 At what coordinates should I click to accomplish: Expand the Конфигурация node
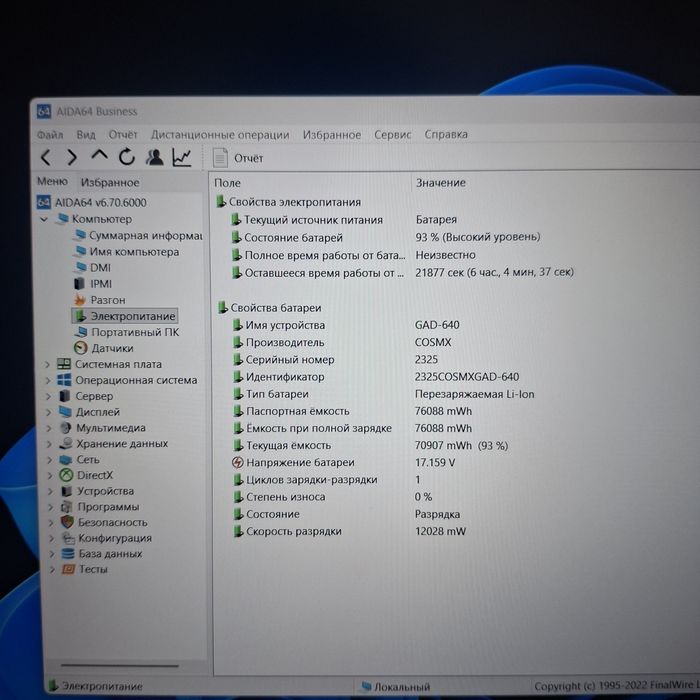pos(52,538)
